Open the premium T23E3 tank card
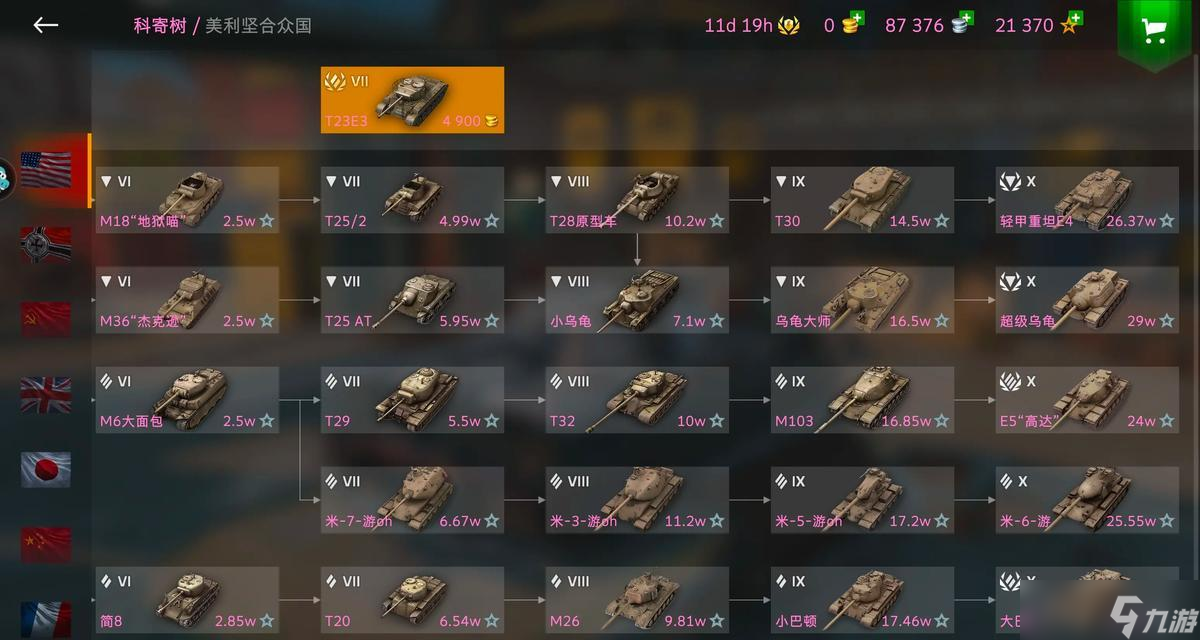Screen dimensions: 1200x640 pyautogui.click(x=412, y=100)
